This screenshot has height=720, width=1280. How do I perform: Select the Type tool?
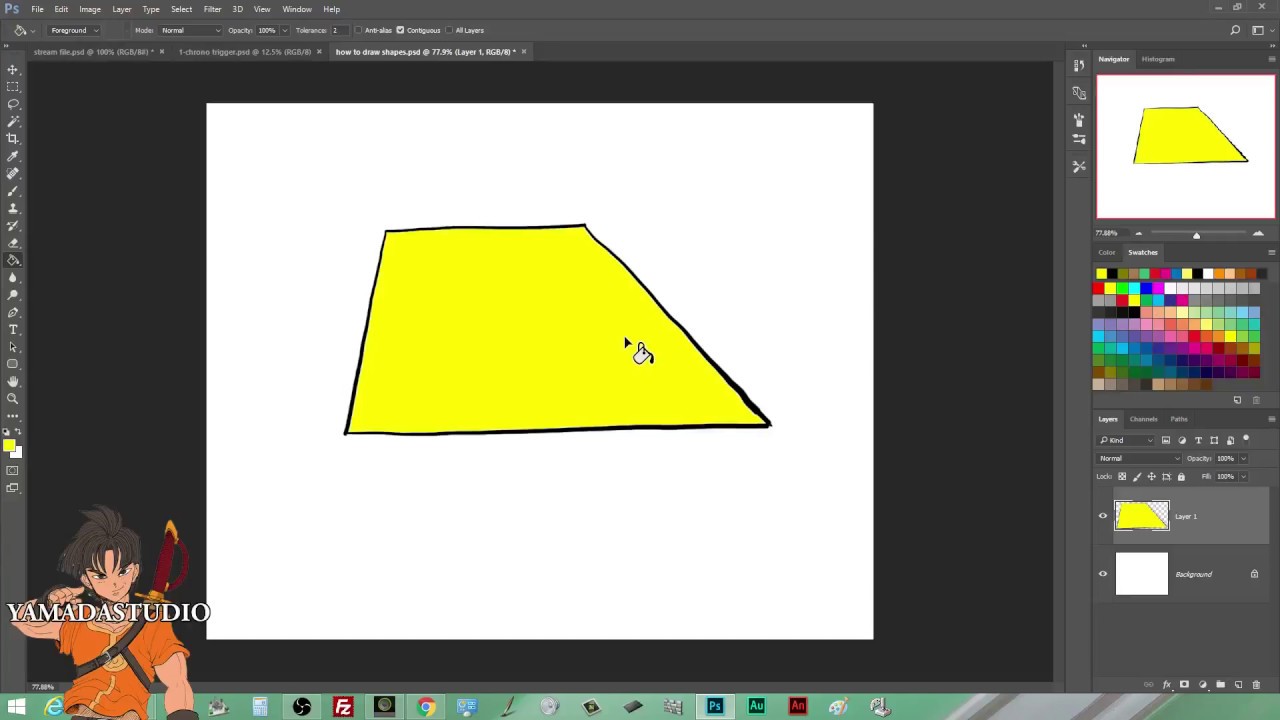[13, 329]
